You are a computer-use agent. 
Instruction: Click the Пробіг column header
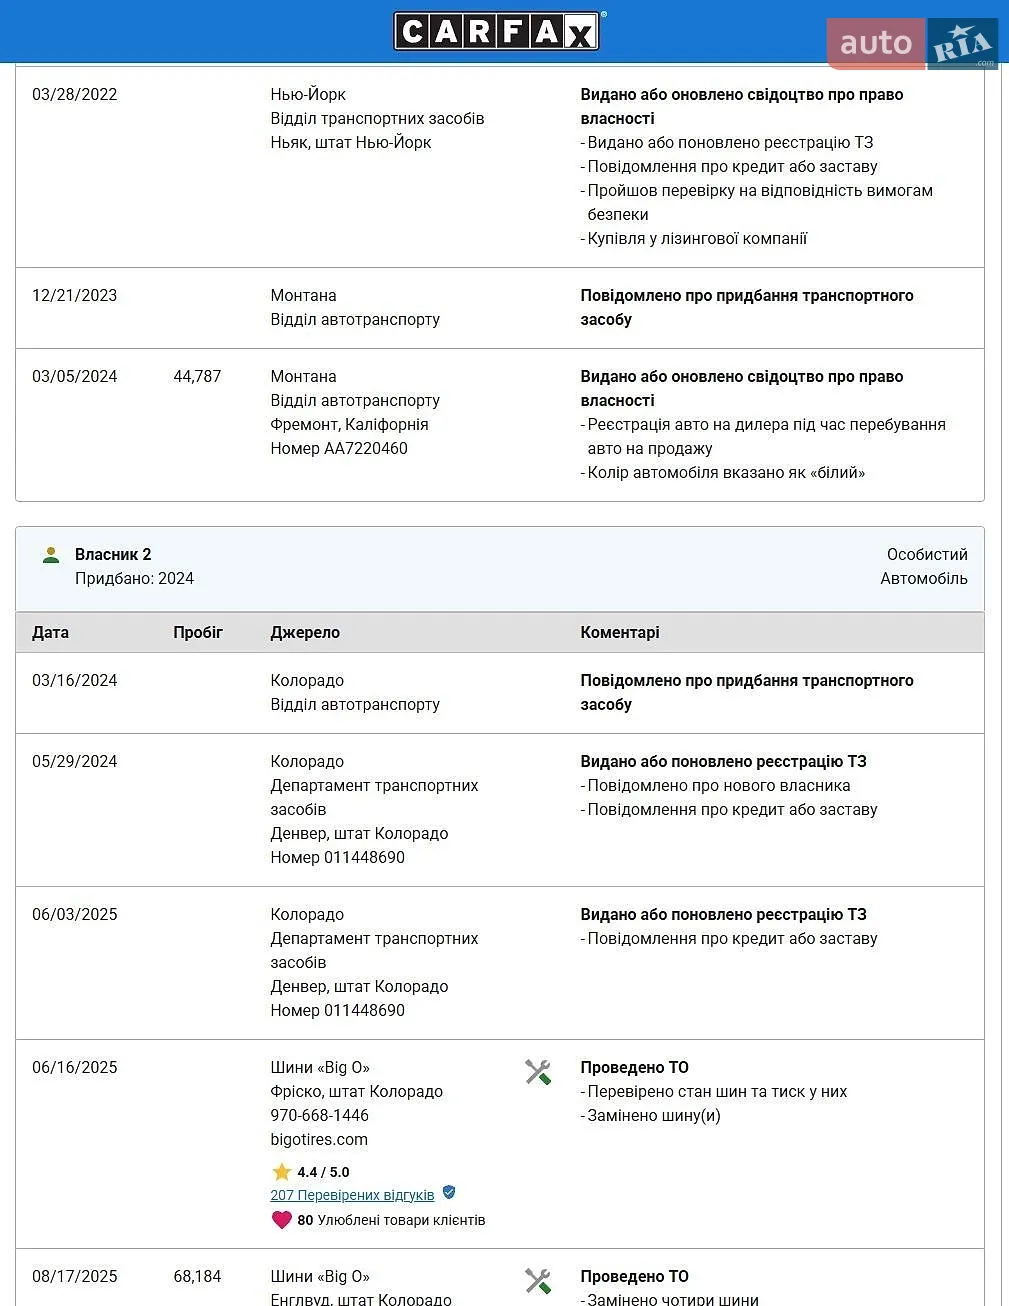(x=198, y=632)
